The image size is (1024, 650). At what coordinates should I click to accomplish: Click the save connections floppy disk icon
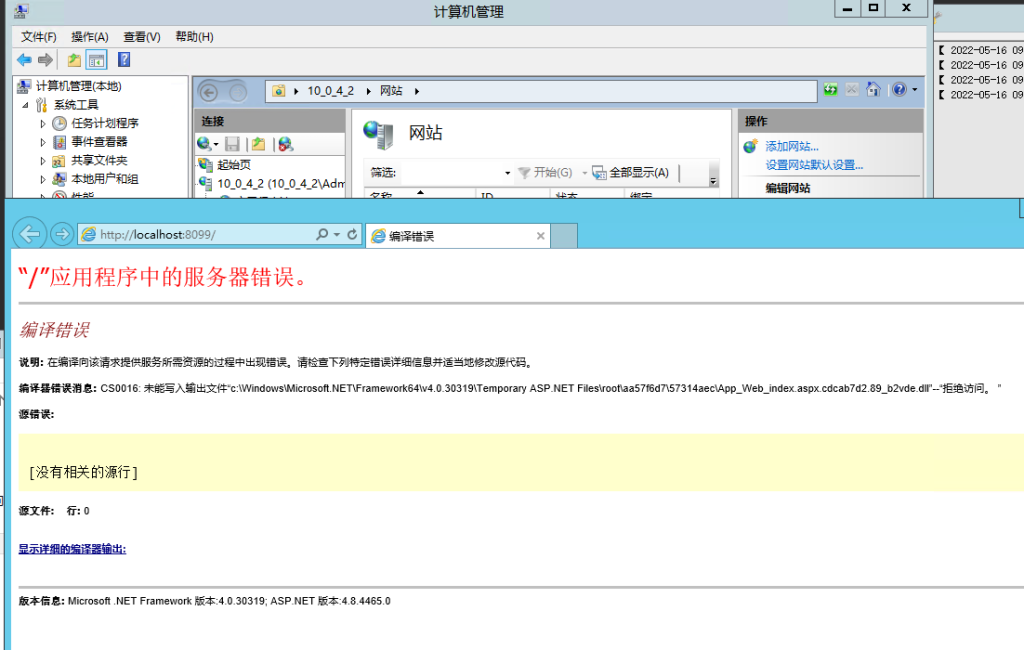click(232, 143)
